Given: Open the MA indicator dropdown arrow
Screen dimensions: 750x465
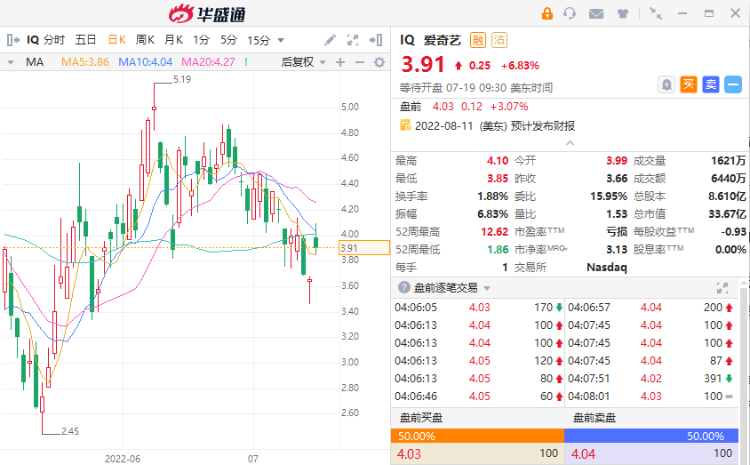Looking at the screenshot, I should [x=11, y=62].
